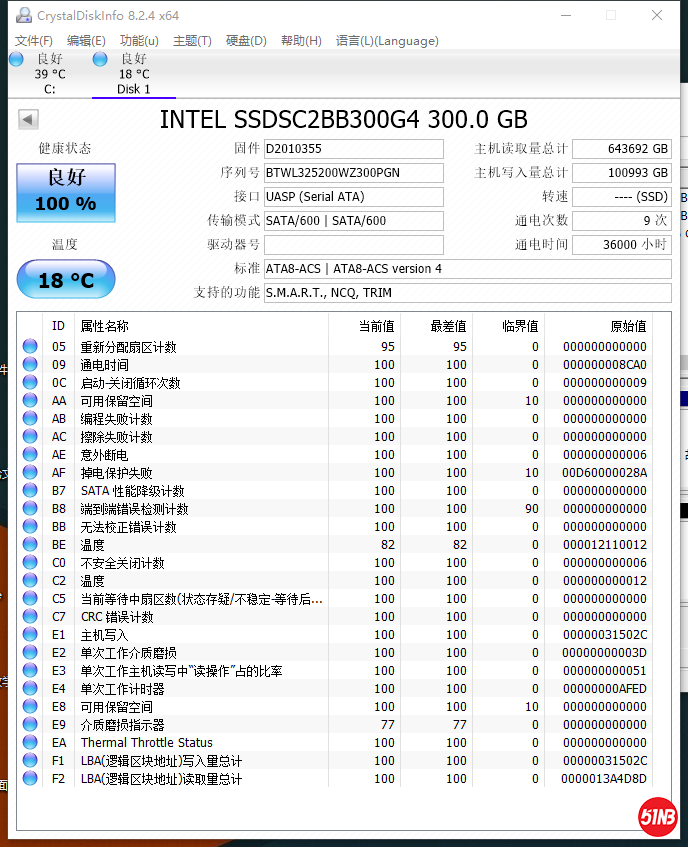Click the 原始值 column header
This screenshot has width=688, height=847.
tap(628, 326)
